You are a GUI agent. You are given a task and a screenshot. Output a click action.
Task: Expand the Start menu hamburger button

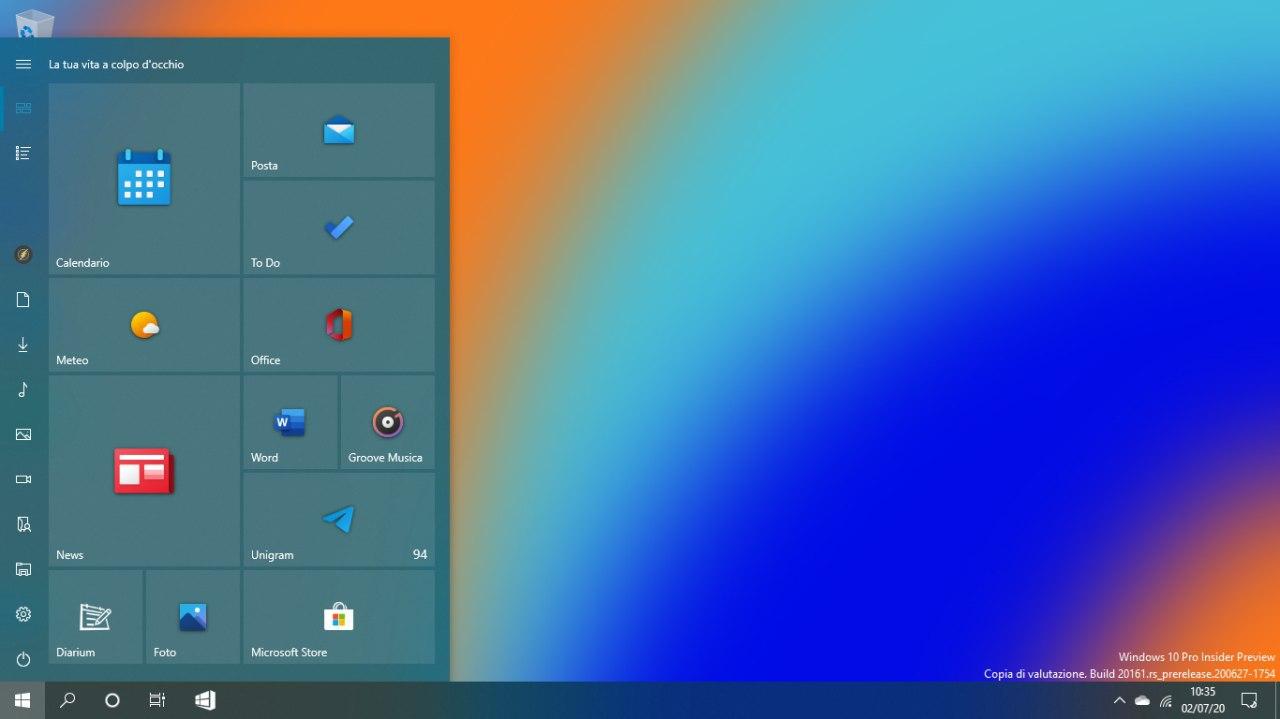point(23,64)
